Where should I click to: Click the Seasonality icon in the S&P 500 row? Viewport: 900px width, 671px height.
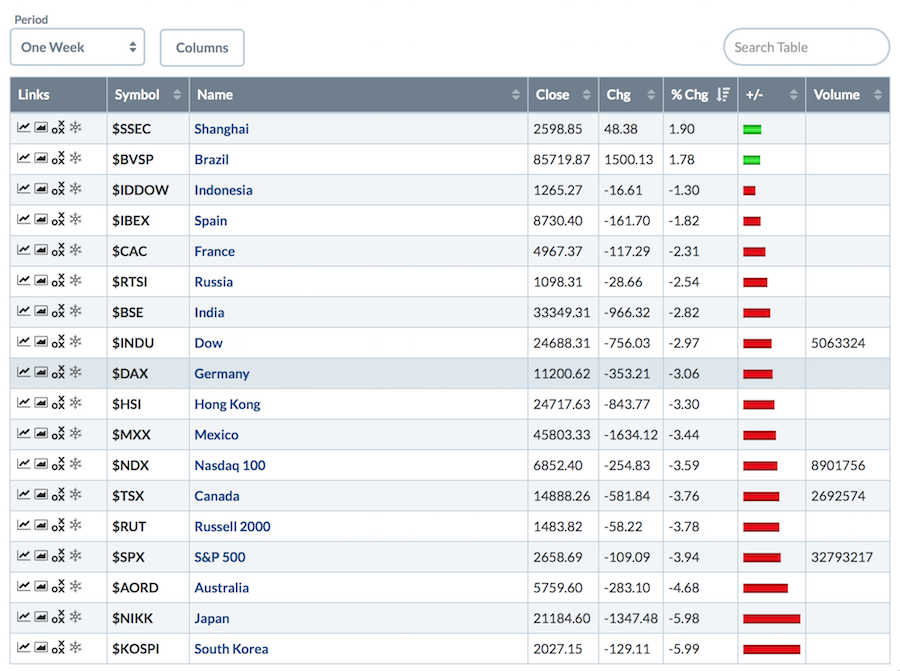point(75,557)
